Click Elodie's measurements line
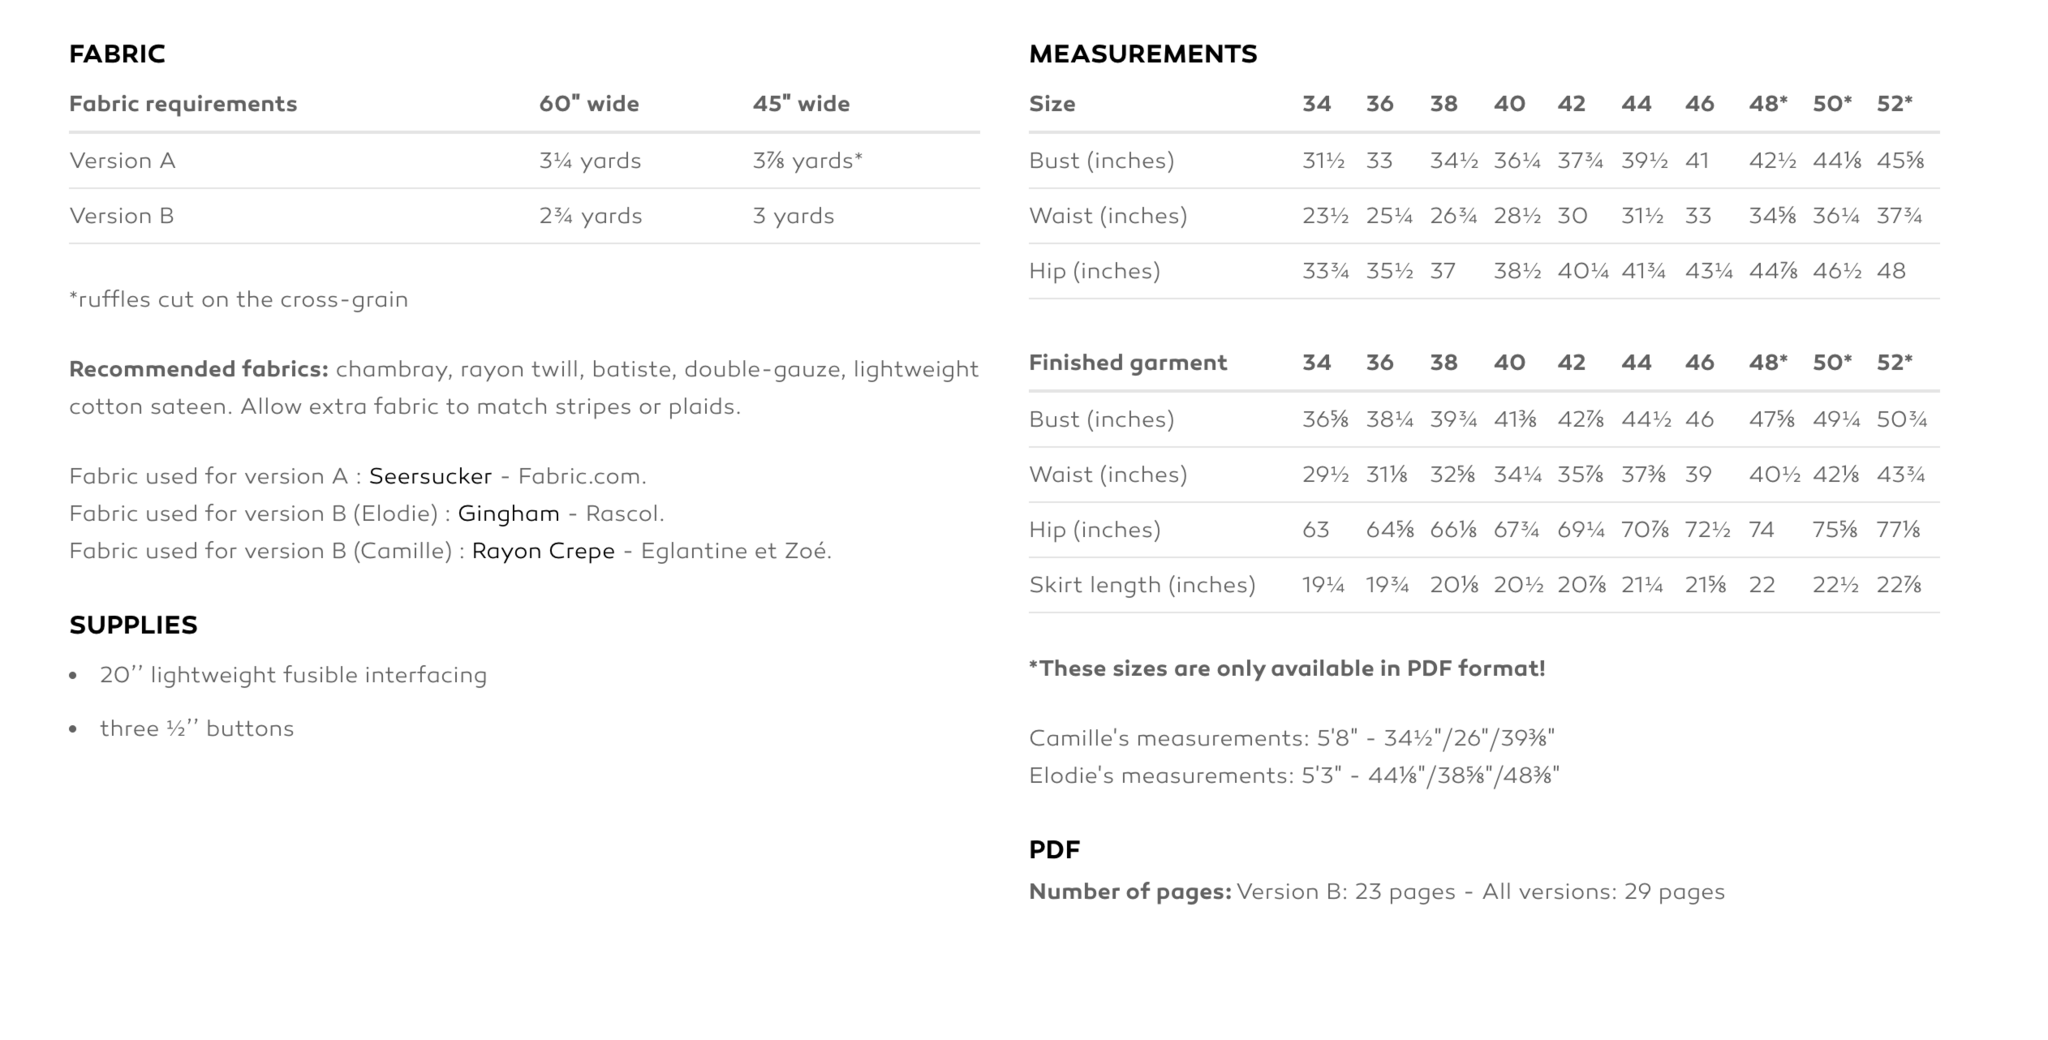 click(1294, 776)
